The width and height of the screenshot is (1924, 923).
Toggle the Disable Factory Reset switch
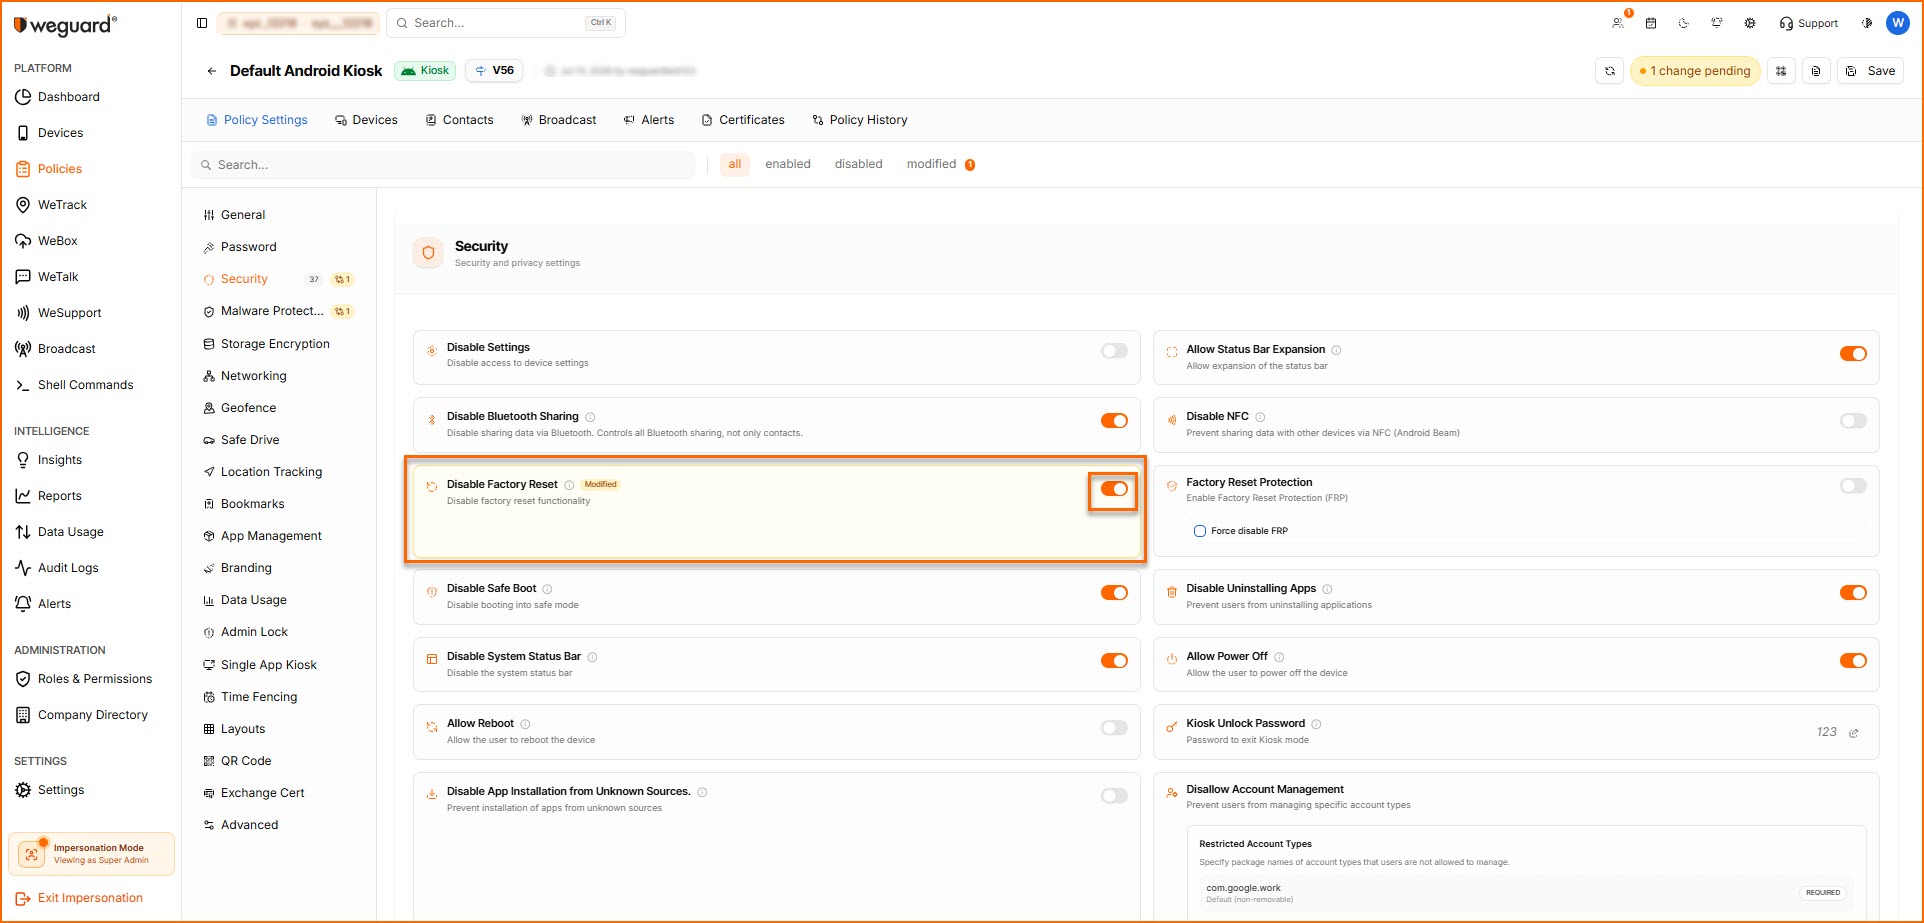click(x=1114, y=489)
